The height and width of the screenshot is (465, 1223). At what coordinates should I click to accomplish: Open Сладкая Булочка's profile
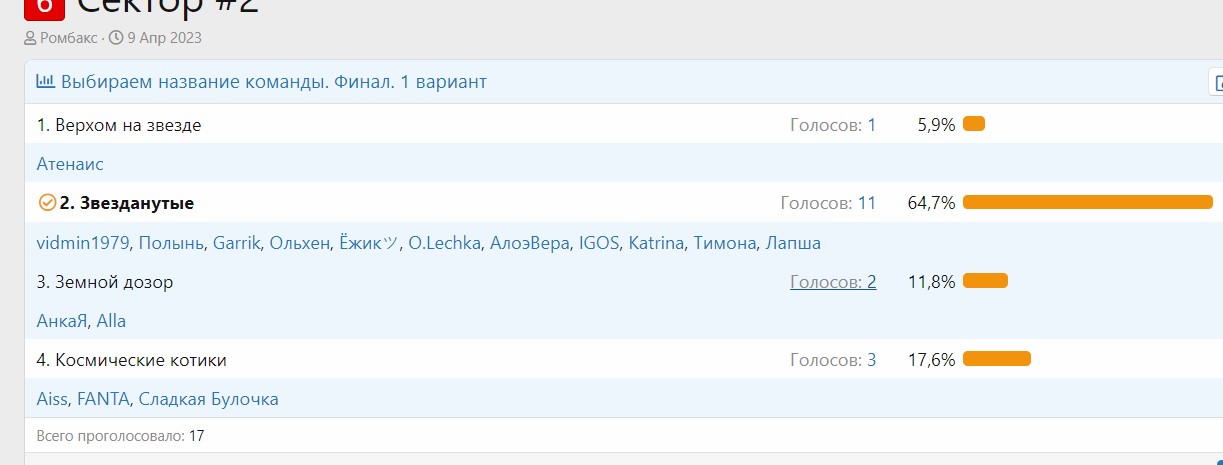click(208, 399)
